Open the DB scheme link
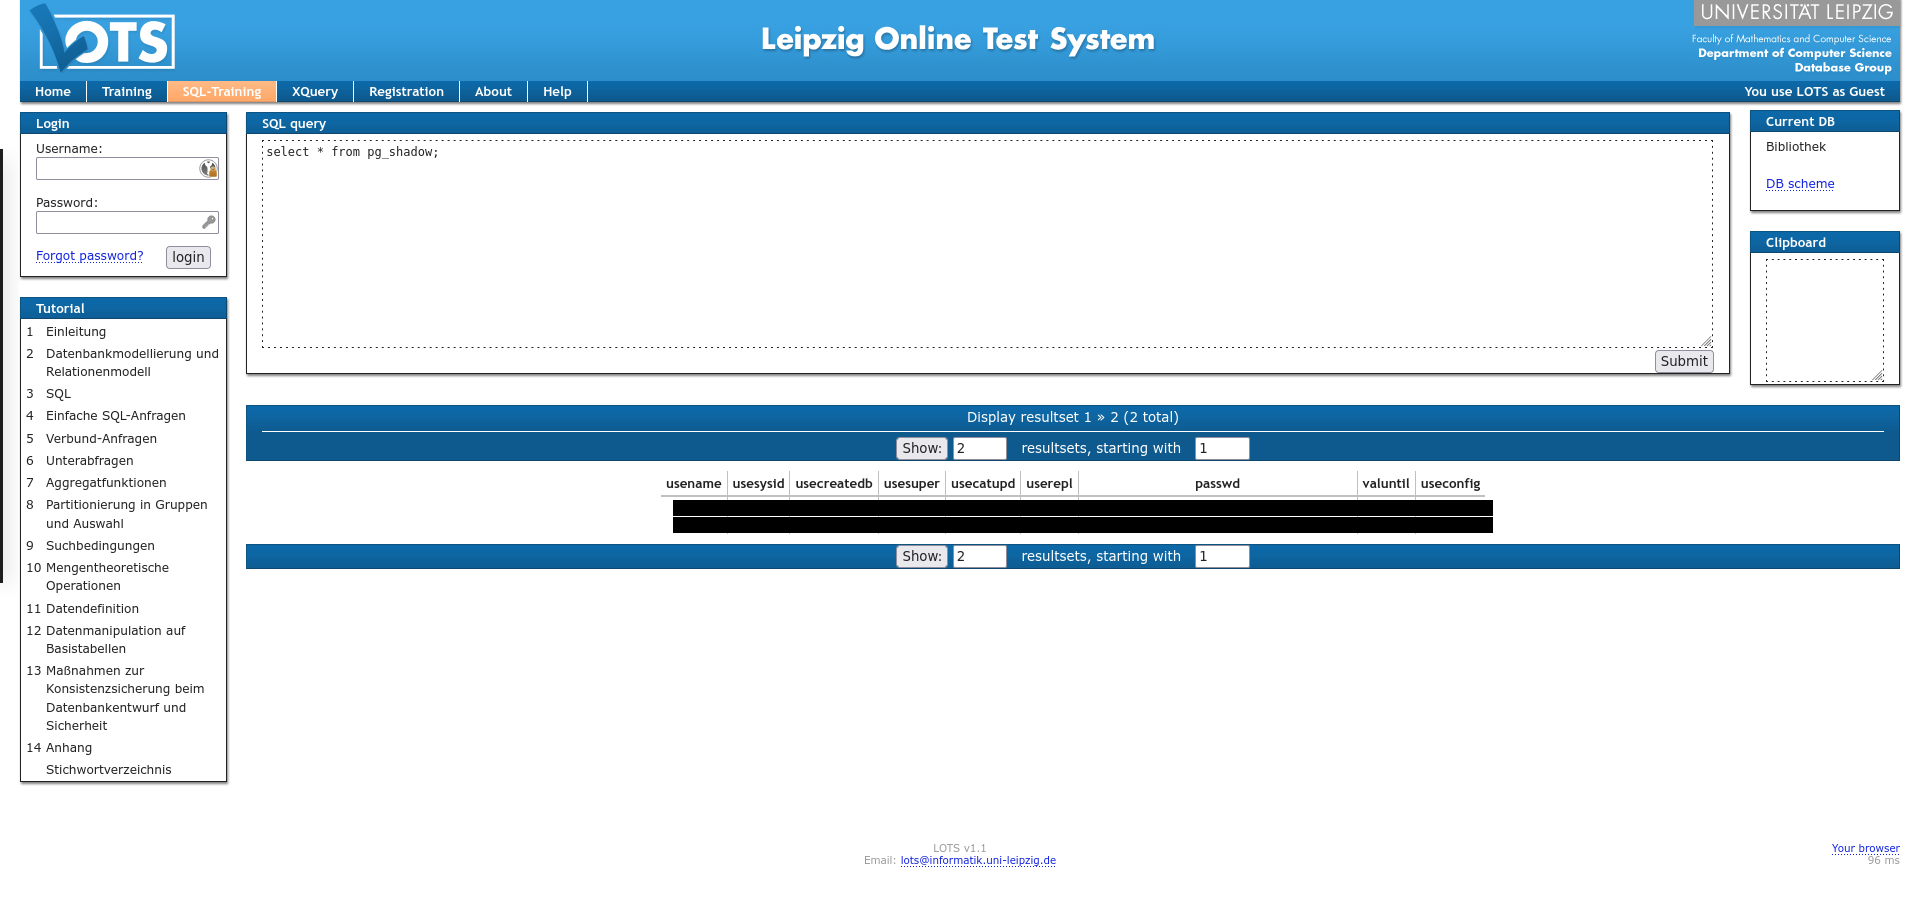The image size is (1920, 906). [1800, 184]
